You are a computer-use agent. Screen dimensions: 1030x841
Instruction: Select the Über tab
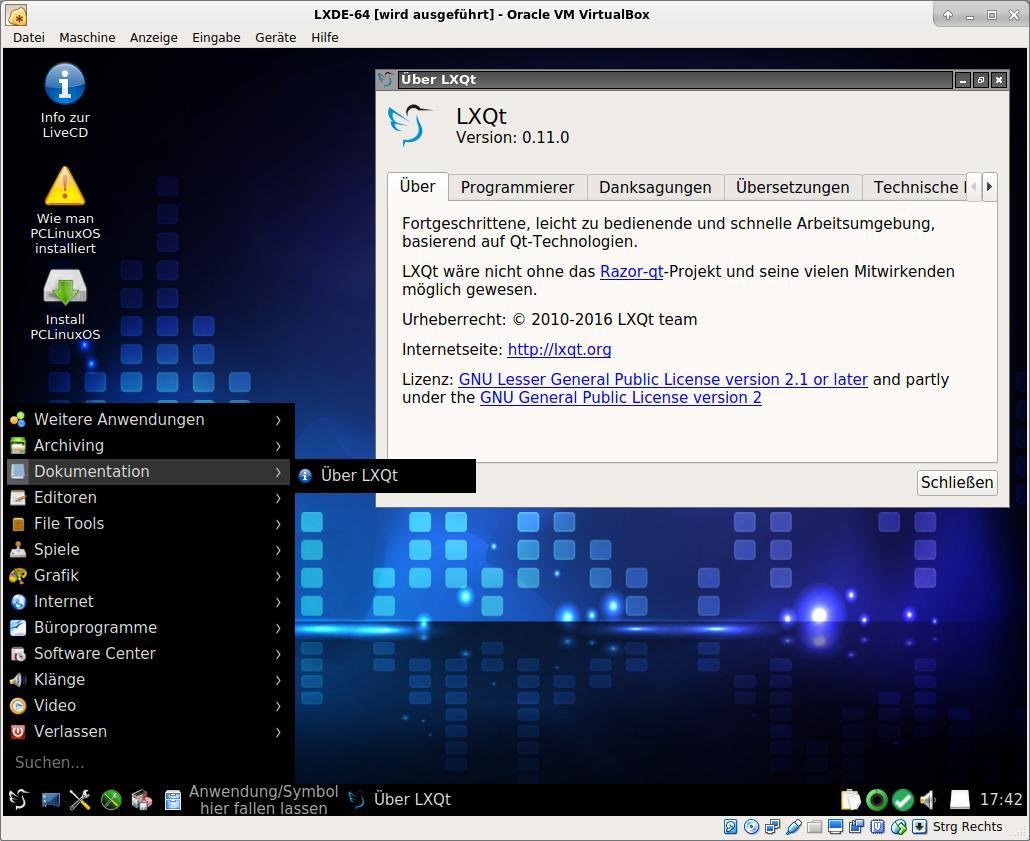click(x=417, y=187)
